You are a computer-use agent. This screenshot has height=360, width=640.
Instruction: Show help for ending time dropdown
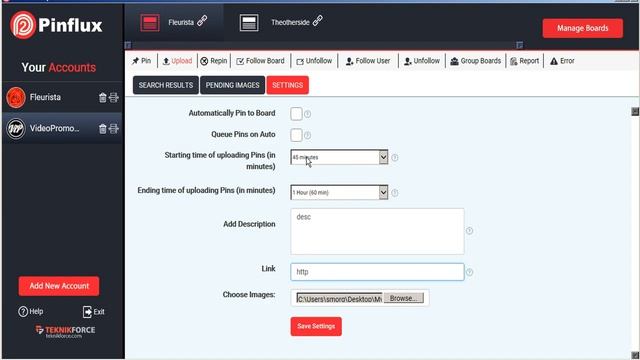tap(395, 193)
